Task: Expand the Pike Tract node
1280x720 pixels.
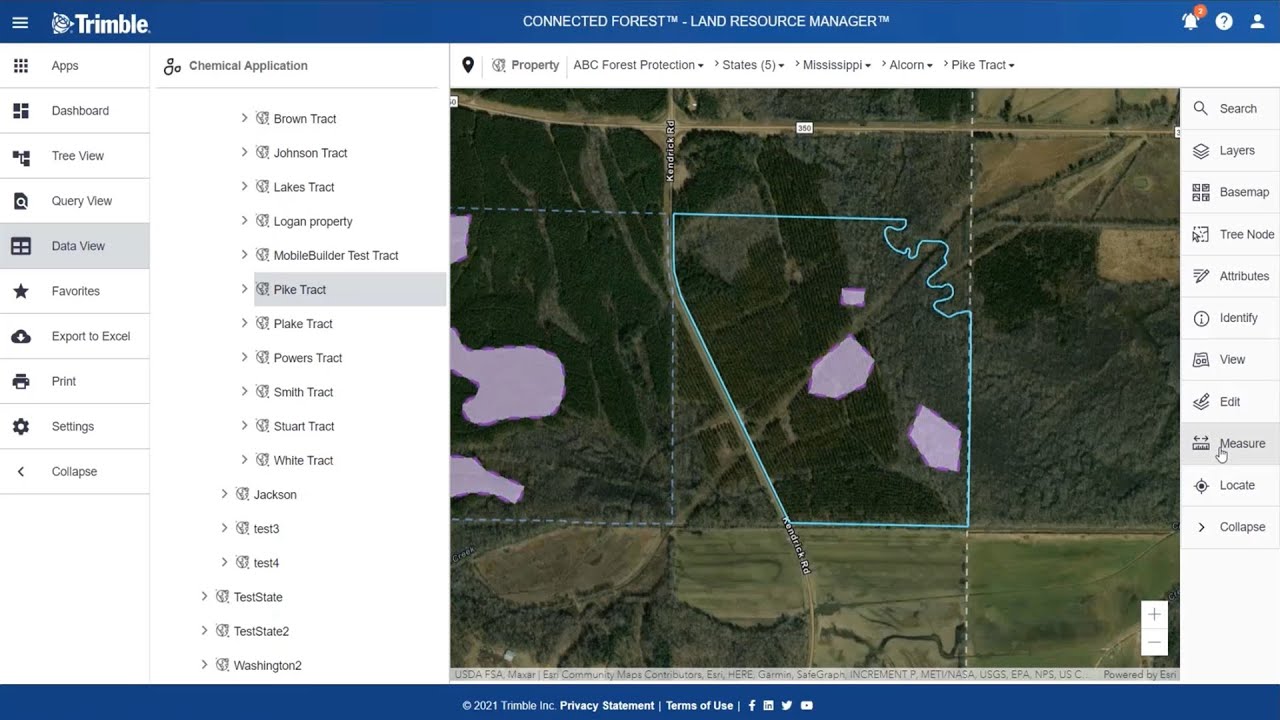Action: click(244, 289)
